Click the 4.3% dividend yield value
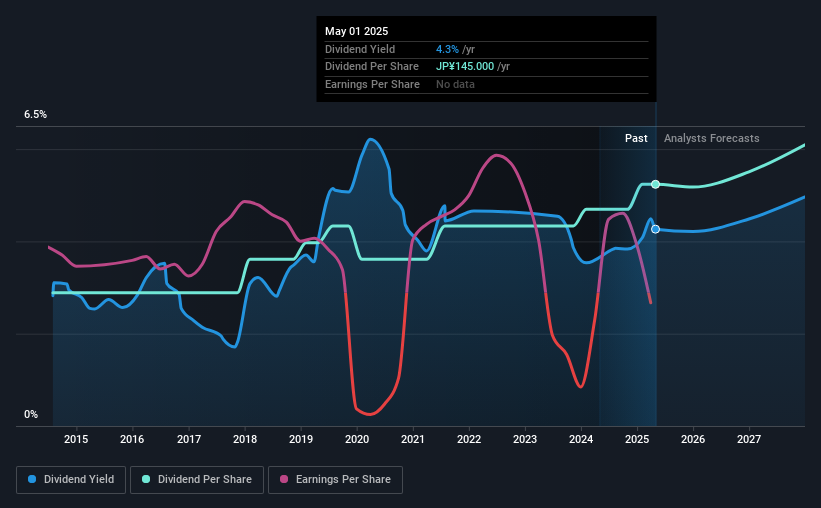821x508 pixels. (447, 49)
